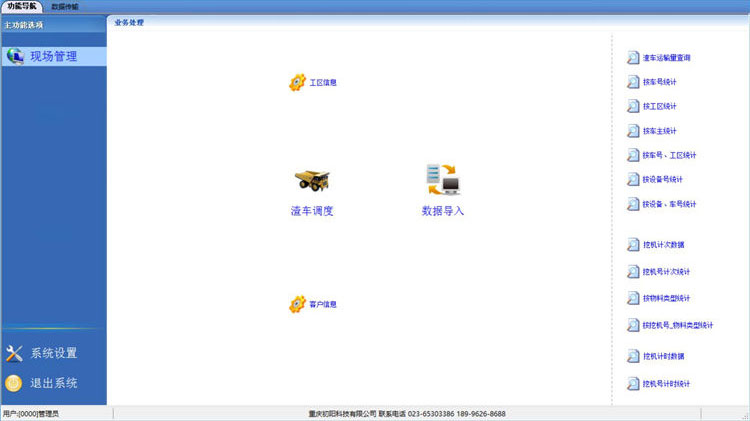
Task: Open 挖机计时数据 report link
Action: pos(663,356)
